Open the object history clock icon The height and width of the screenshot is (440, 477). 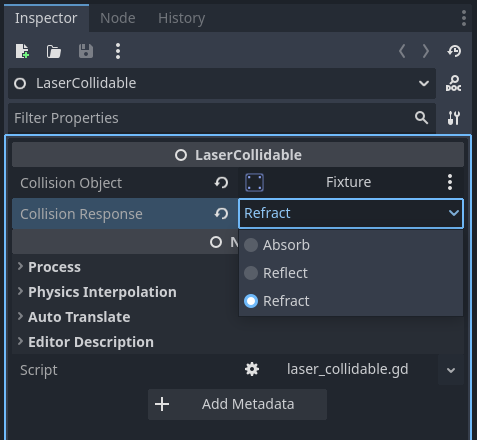tap(454, 51)
